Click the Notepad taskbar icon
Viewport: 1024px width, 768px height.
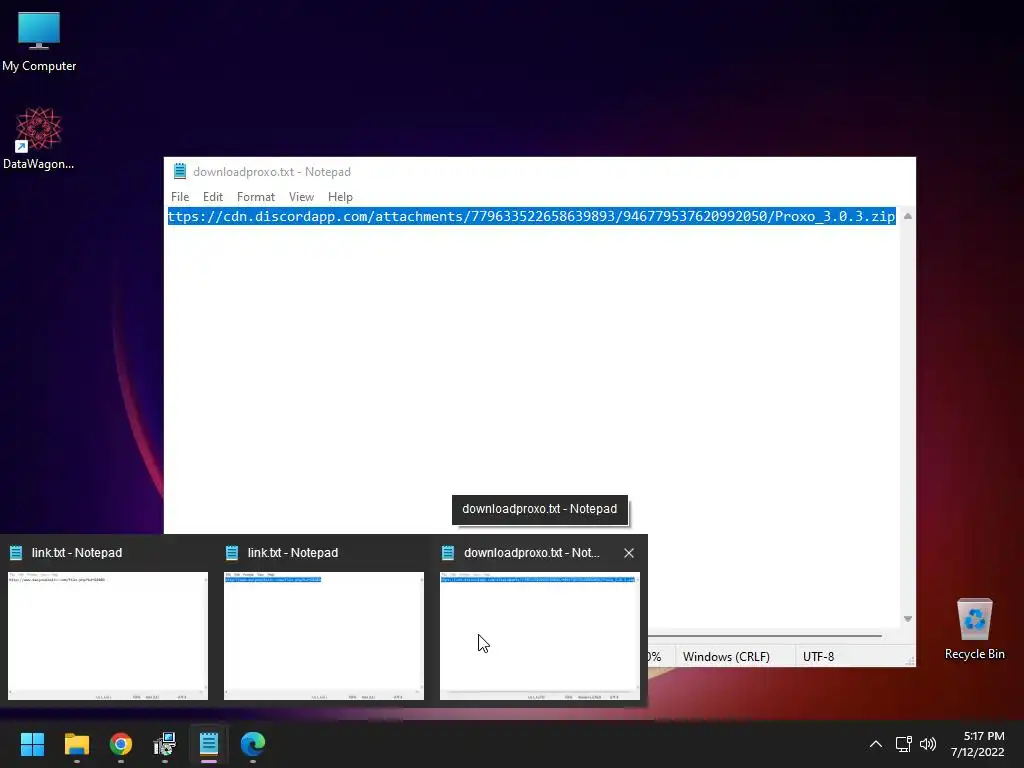point(209,744)
